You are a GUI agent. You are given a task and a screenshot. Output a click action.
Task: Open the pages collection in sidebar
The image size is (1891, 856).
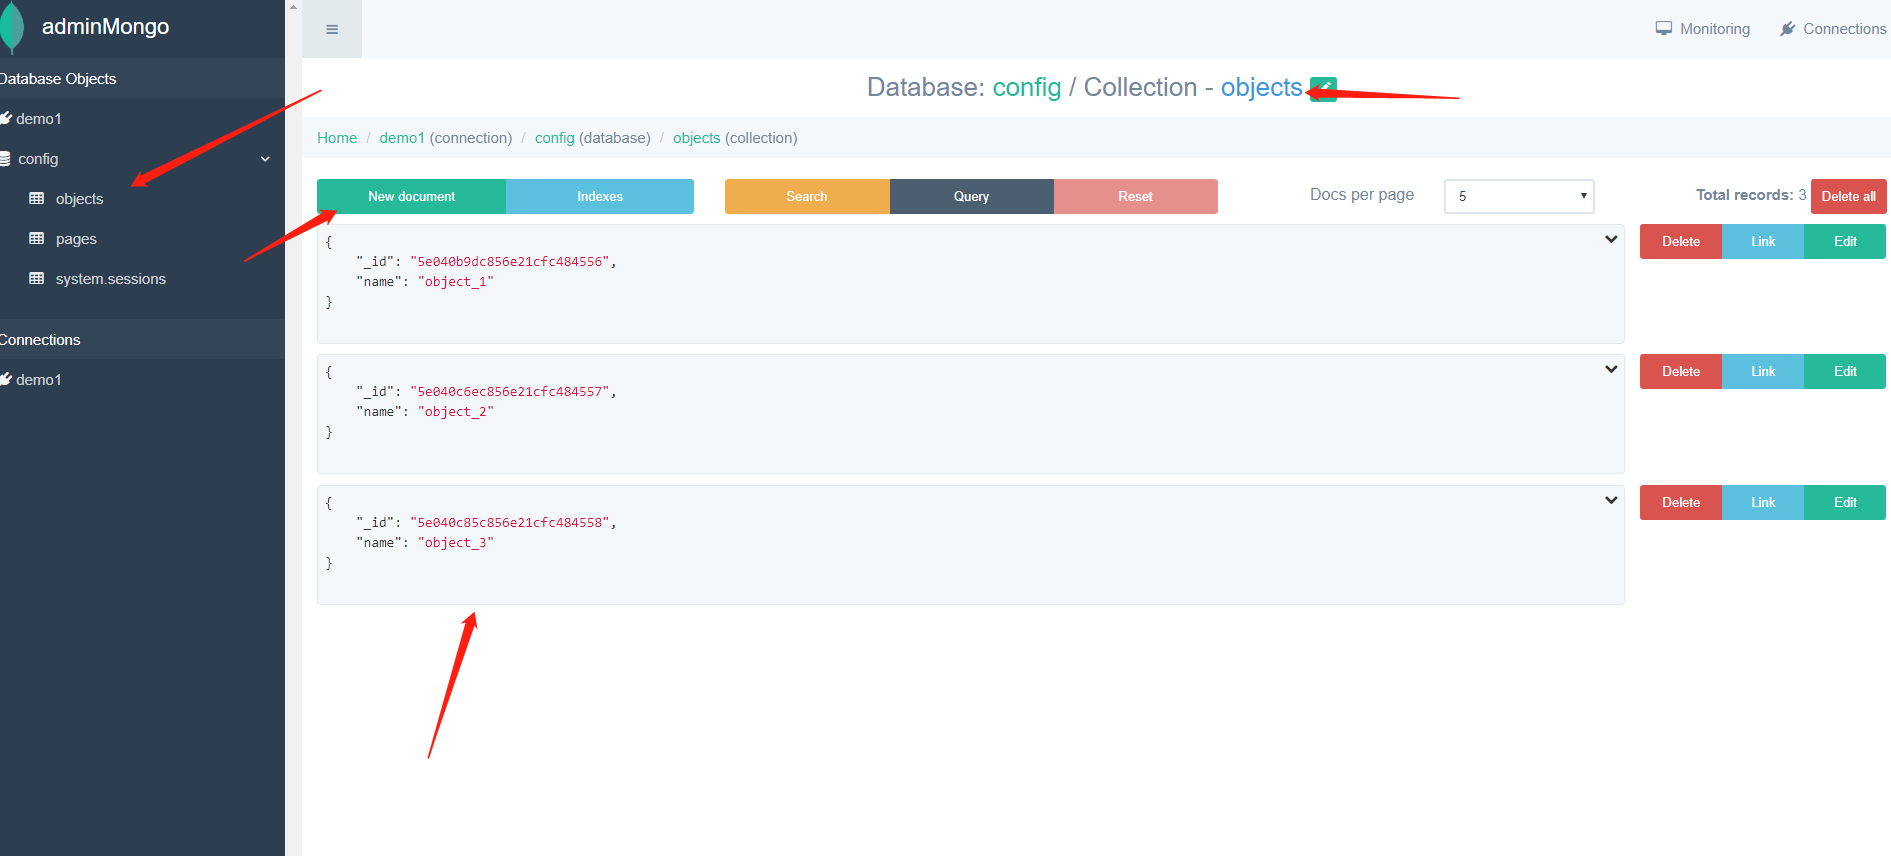point(76,239)
